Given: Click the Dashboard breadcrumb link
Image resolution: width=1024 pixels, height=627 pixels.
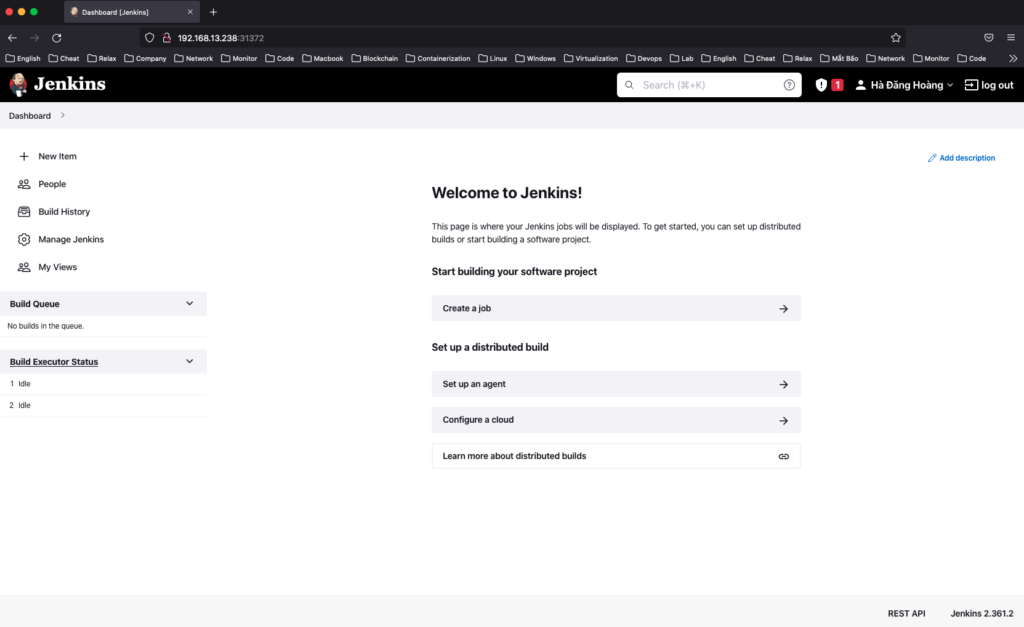Looking at the screenshot, I should 29,116.
